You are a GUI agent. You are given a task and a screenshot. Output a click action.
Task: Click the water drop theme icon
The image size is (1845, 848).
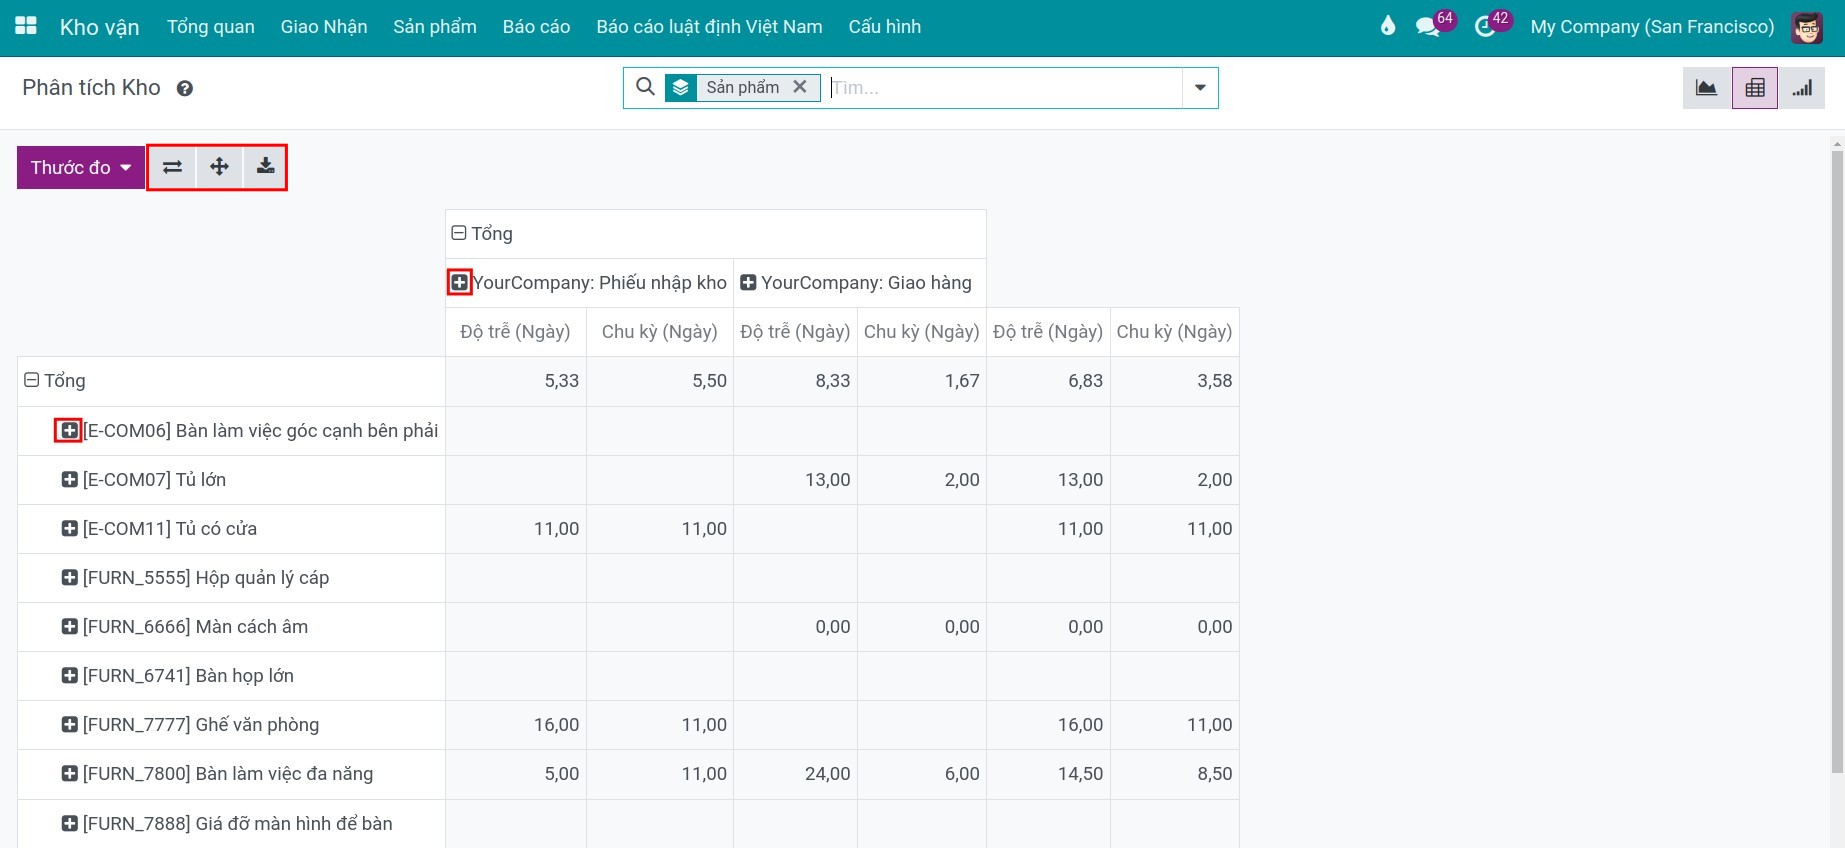pos(1387,26)
